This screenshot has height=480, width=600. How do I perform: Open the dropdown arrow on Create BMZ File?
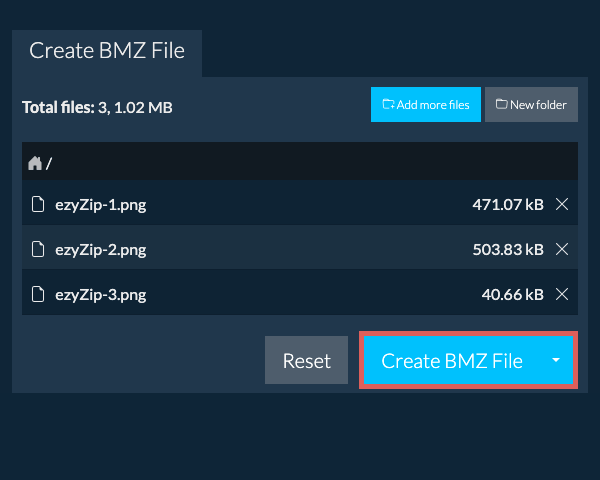[x=556, y=360]
